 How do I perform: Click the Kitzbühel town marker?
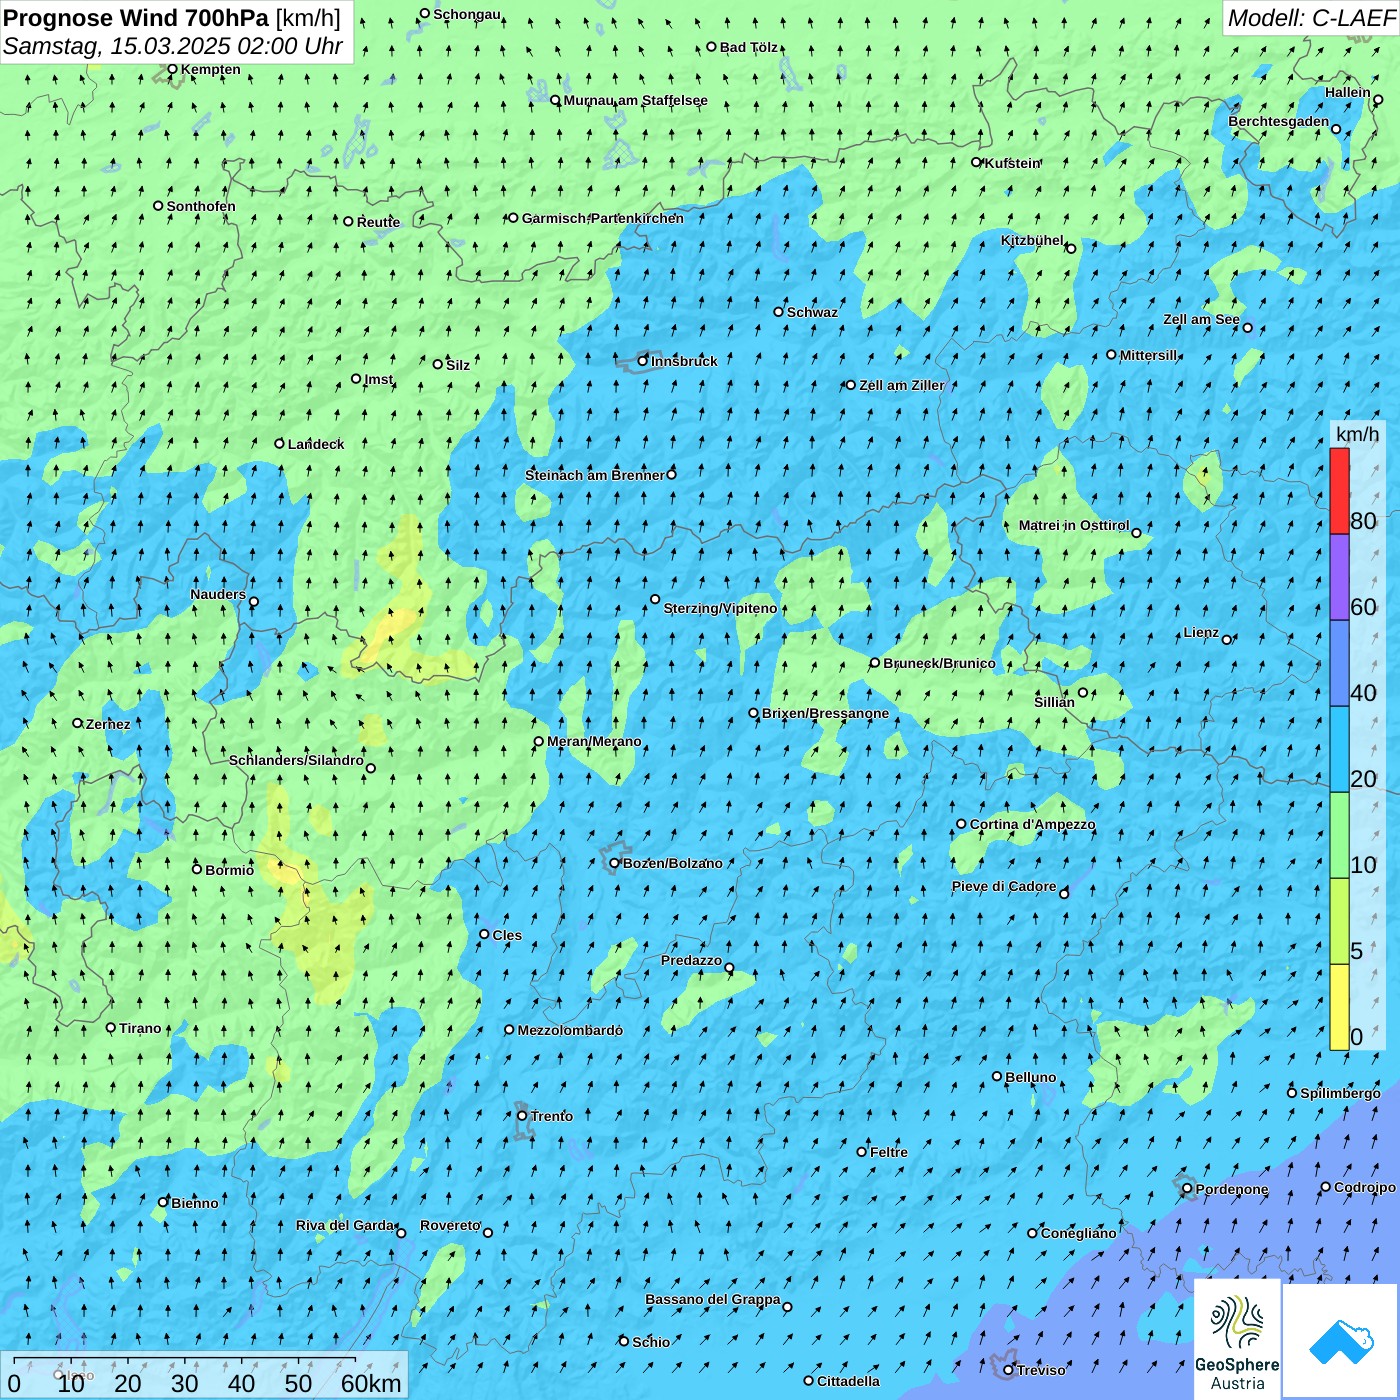point(1071,248)
